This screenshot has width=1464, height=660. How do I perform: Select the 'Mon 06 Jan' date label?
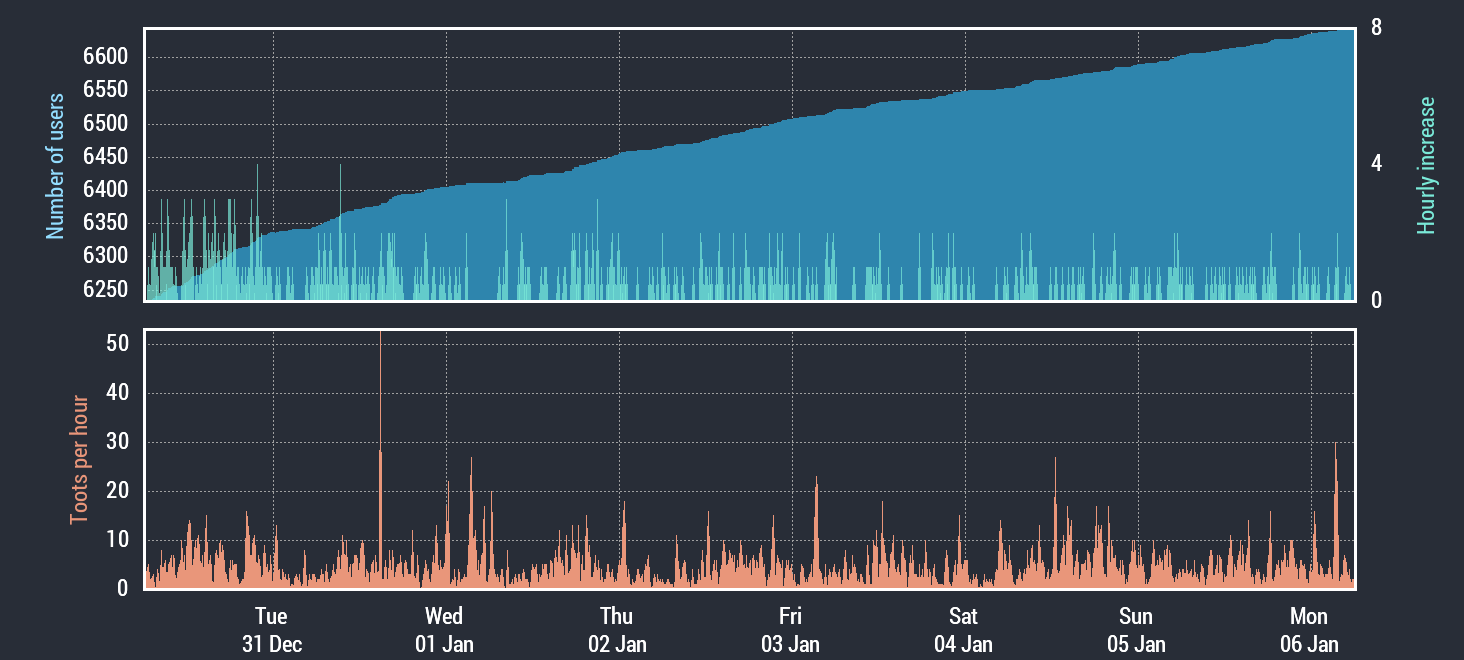(1309, 630)
